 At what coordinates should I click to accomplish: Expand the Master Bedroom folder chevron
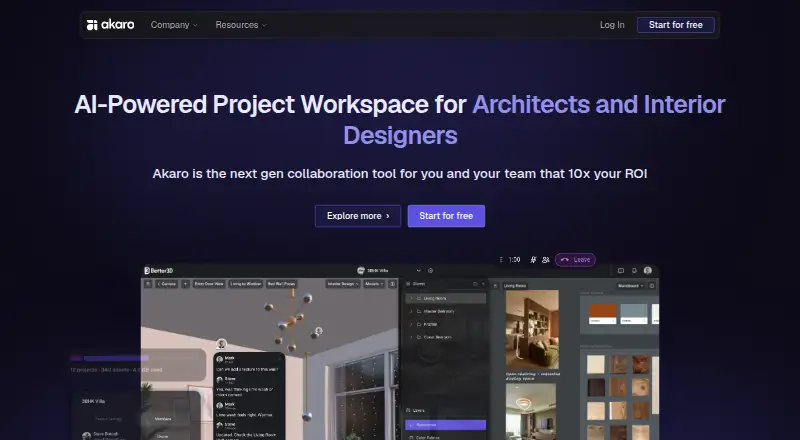(411, 311)
